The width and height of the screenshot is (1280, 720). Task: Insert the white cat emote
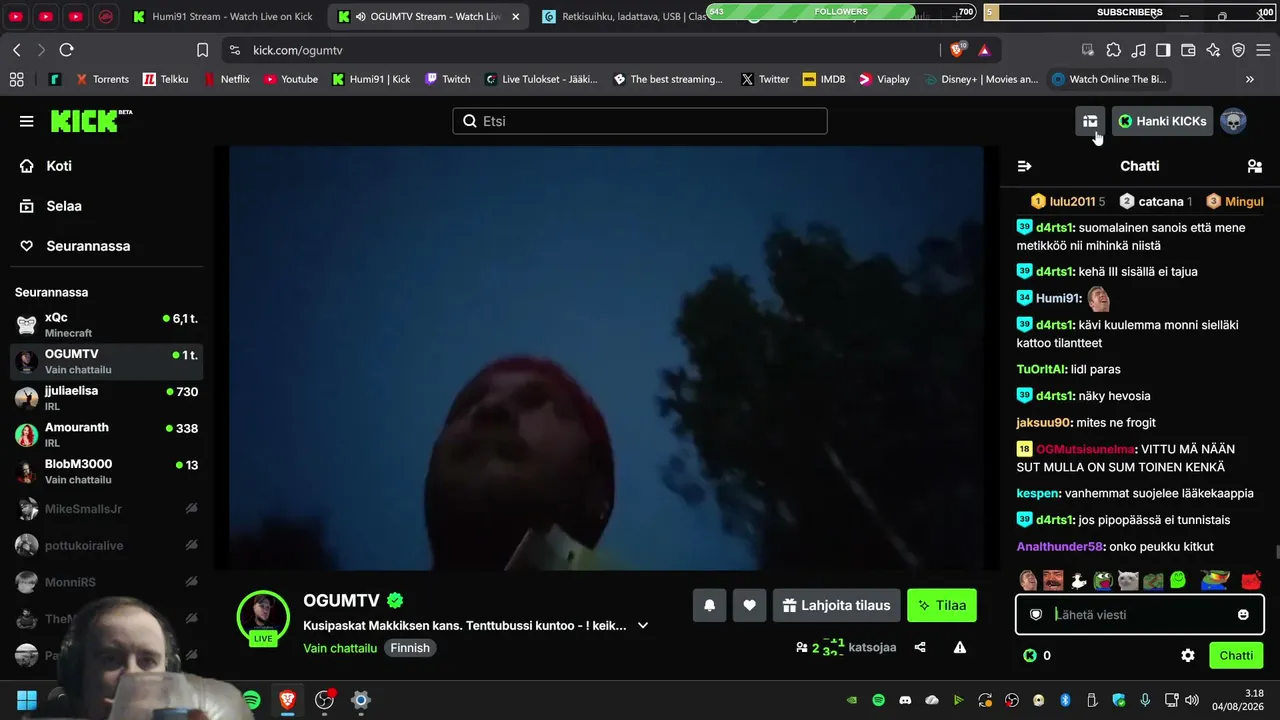(x=1128, y=580)
